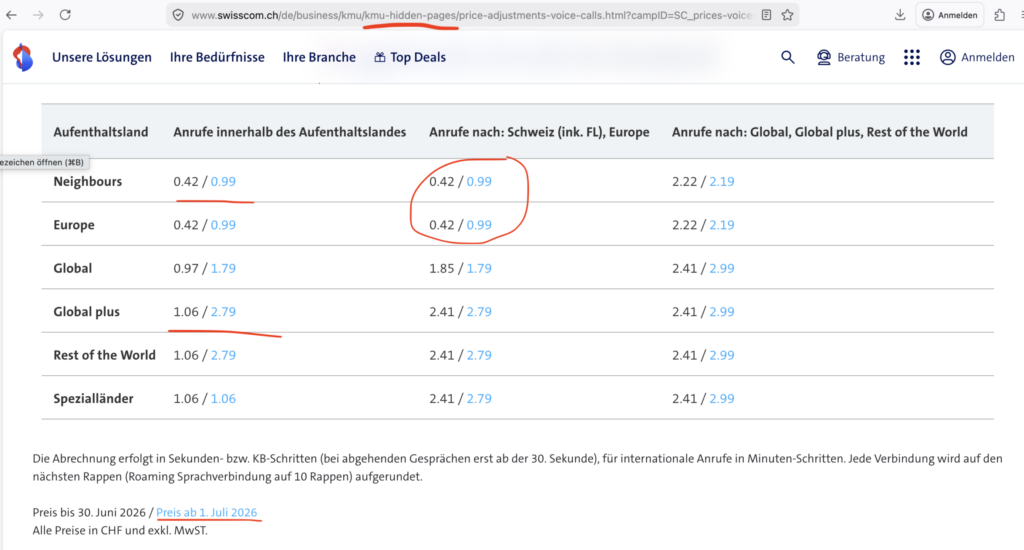Image resolution: width=1024 pixels, height=550 pixels.
Task: Click the gift icon next to Top Deals
Action: click(x=379, y=57)
